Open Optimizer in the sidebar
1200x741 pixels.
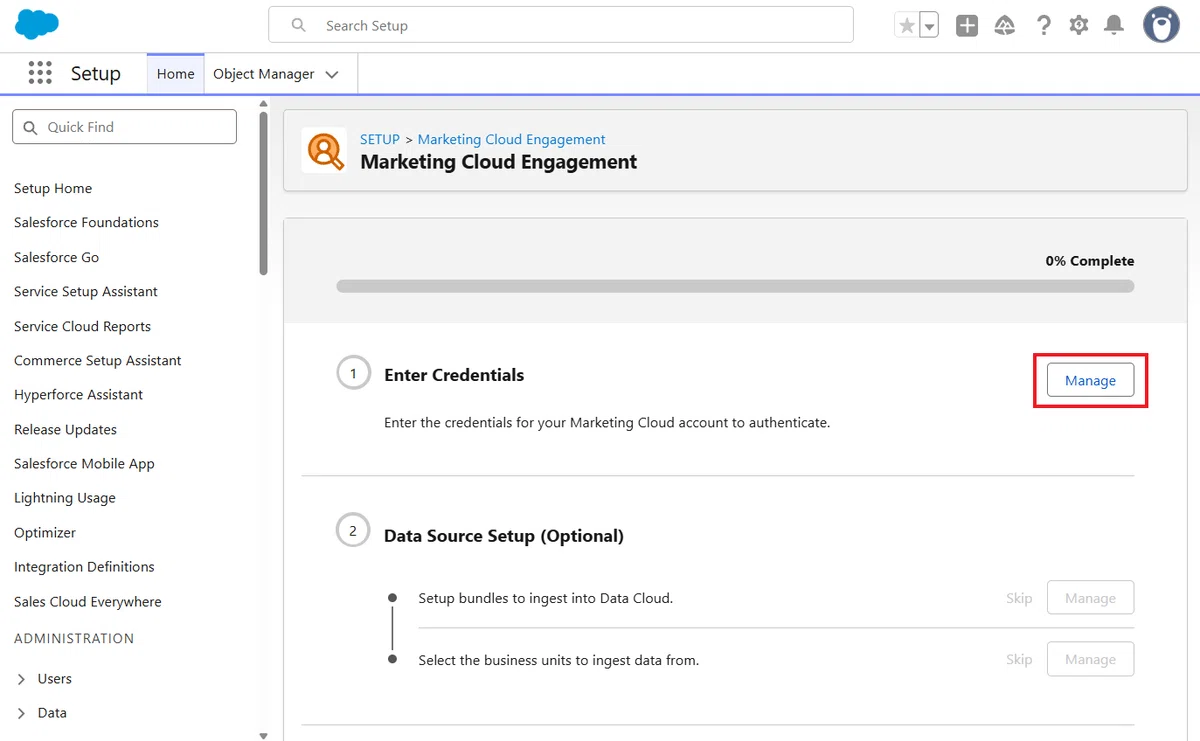(x=45, y=532)
